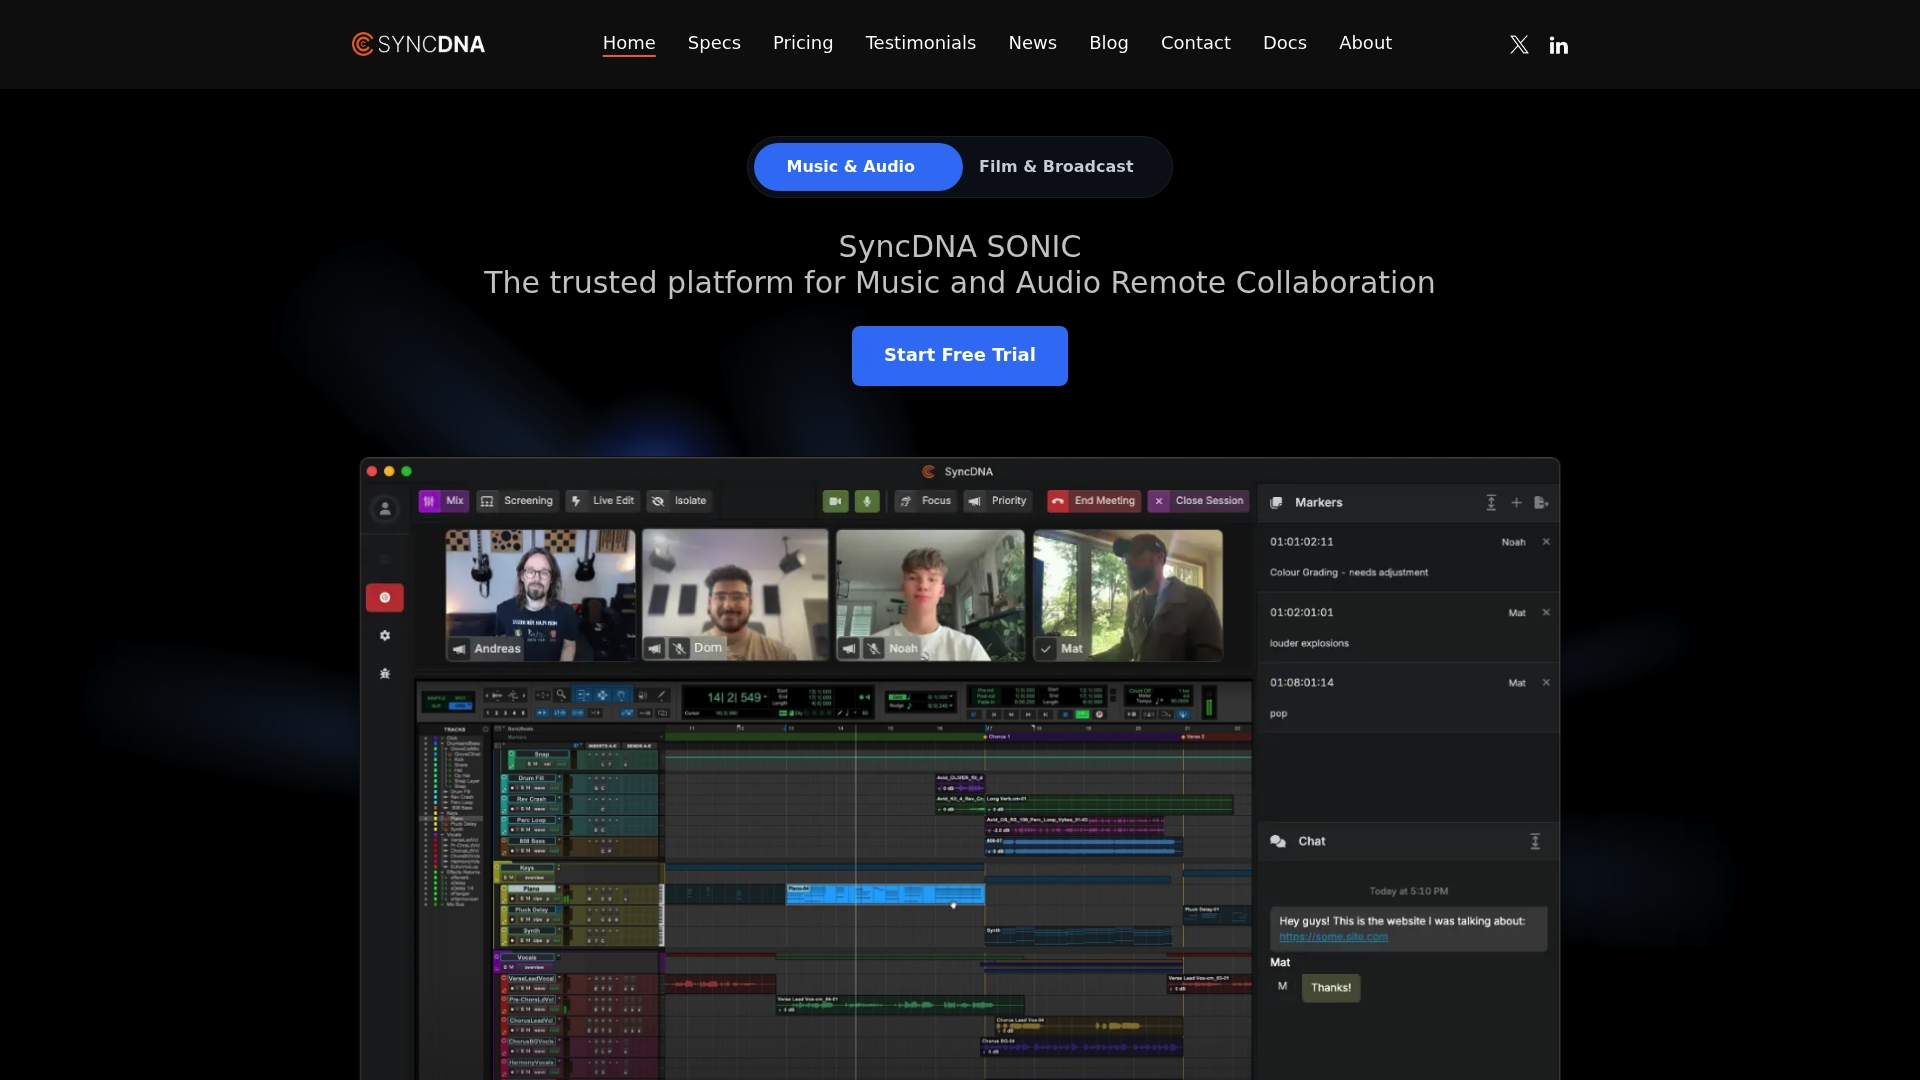Click the red End Meeting button
Viewport: 1920px width, 1080px height.
(x=1094, y=501)
